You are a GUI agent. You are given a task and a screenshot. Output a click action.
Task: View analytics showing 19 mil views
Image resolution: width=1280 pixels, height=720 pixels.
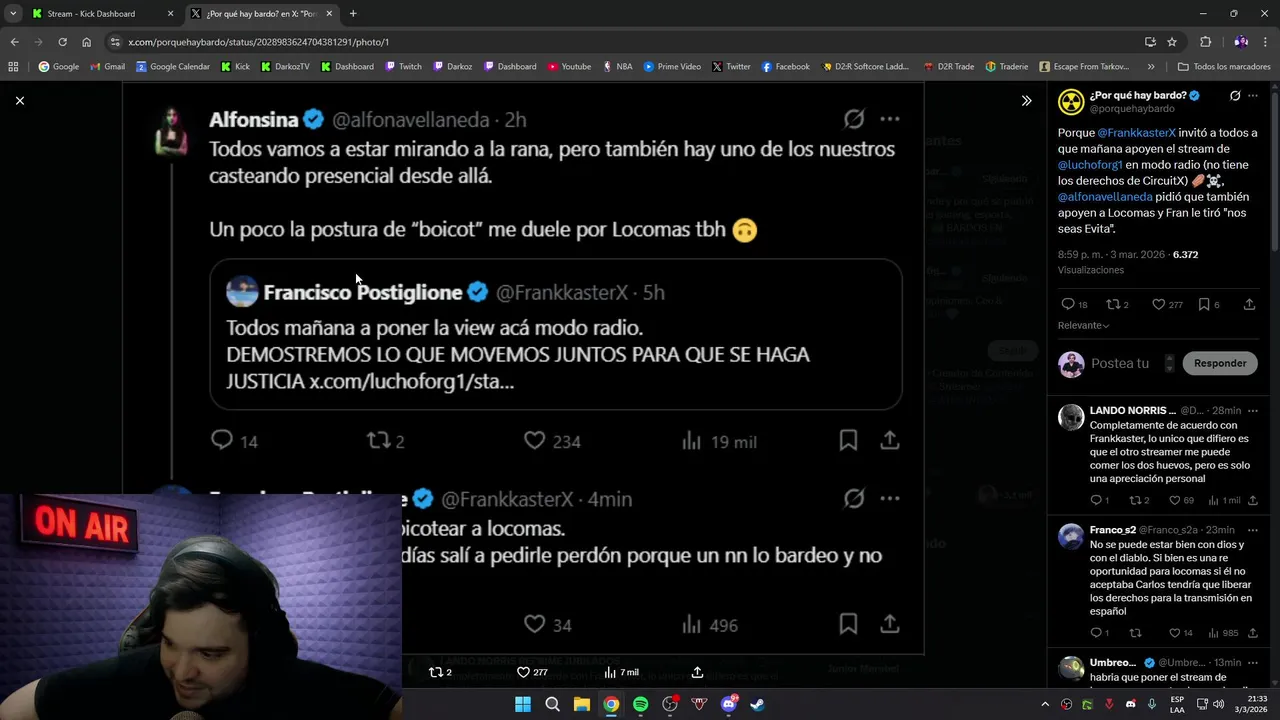pyautogui.click(x=719, y=441)
